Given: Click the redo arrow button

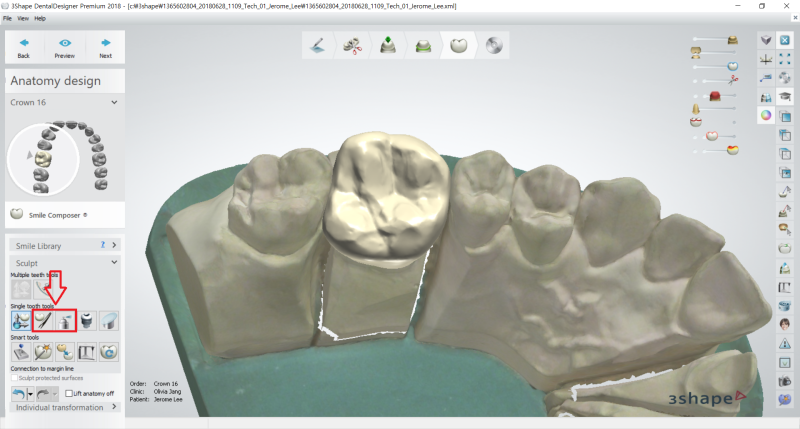Looking at the screenshot, I should click(43, 393).
